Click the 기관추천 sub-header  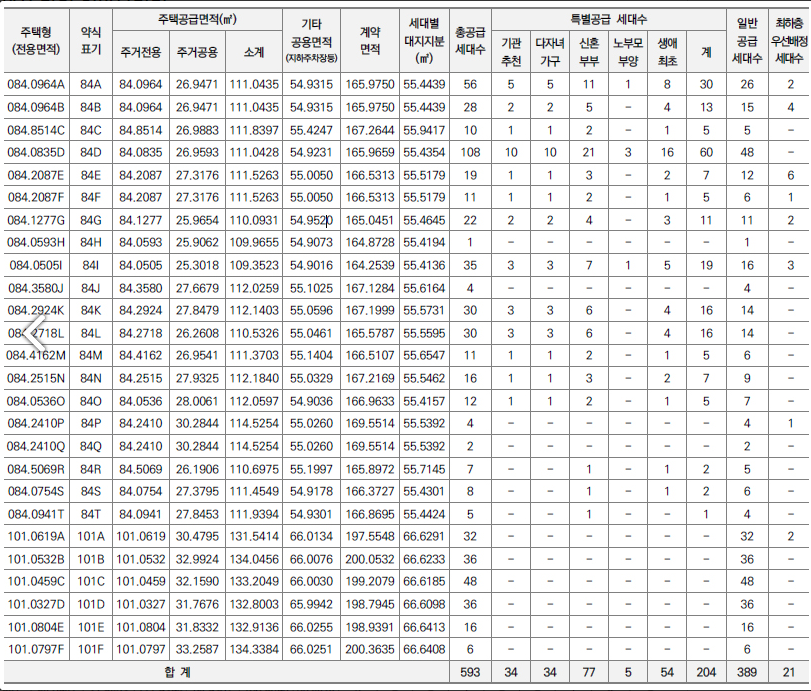click(x=511, y=52)
